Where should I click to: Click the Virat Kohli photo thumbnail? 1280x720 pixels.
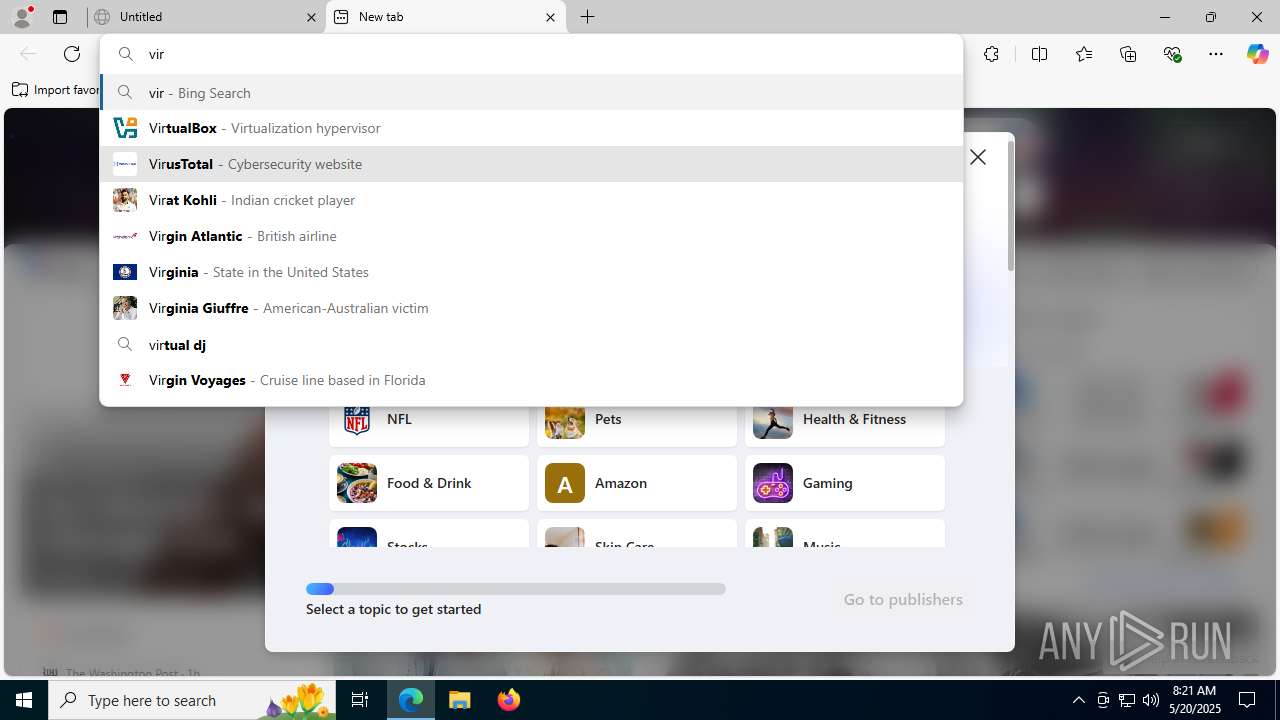coord(125,200)
